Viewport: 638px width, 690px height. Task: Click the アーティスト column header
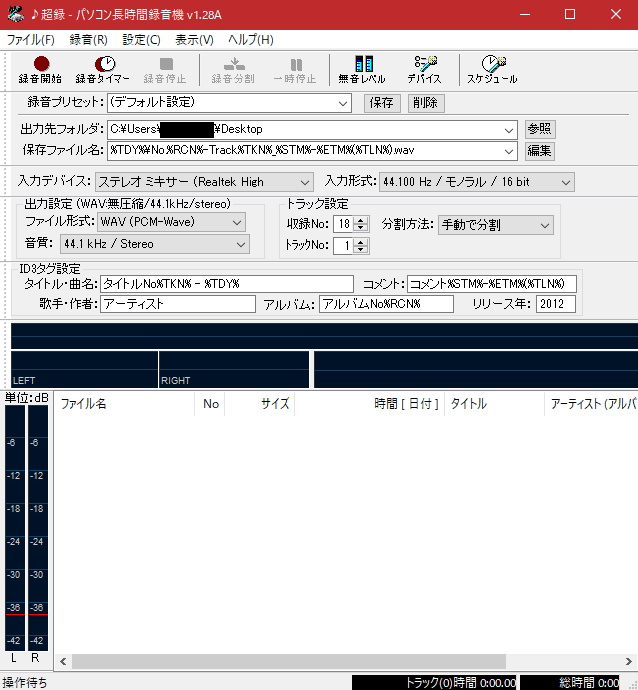[591, 404]
